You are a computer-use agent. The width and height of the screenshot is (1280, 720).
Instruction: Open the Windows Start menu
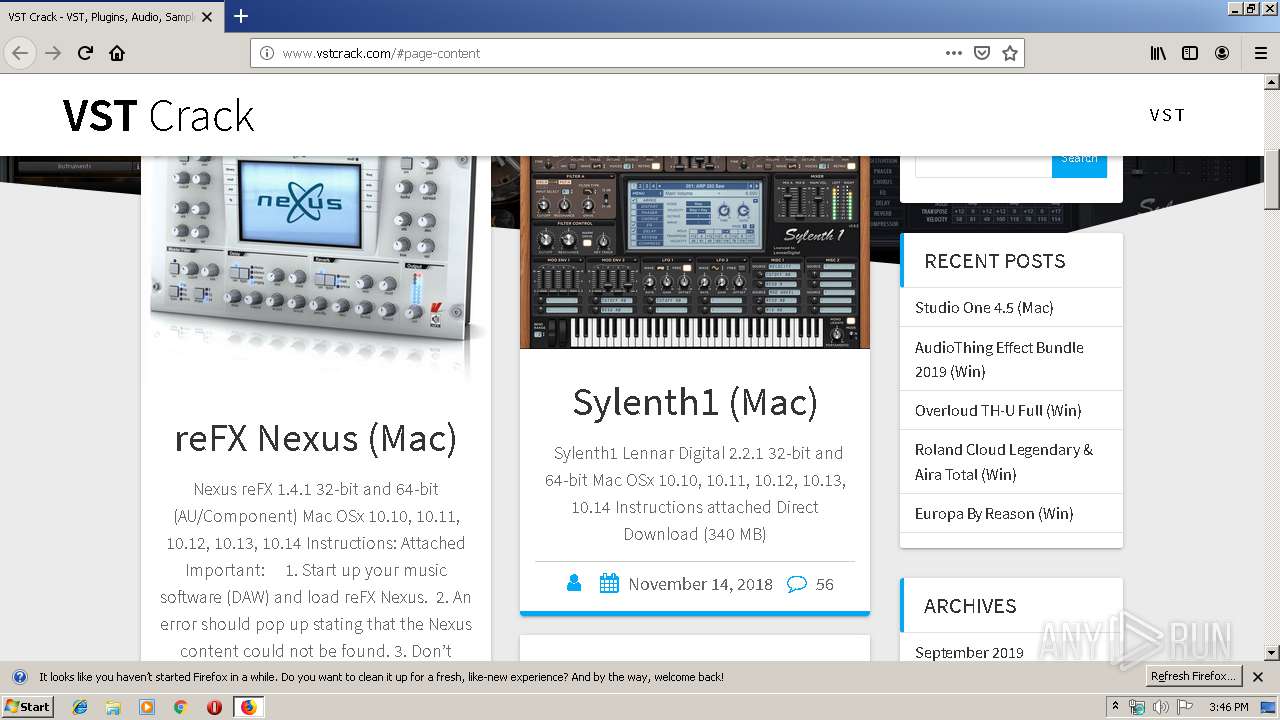click(x=27, y=707)
